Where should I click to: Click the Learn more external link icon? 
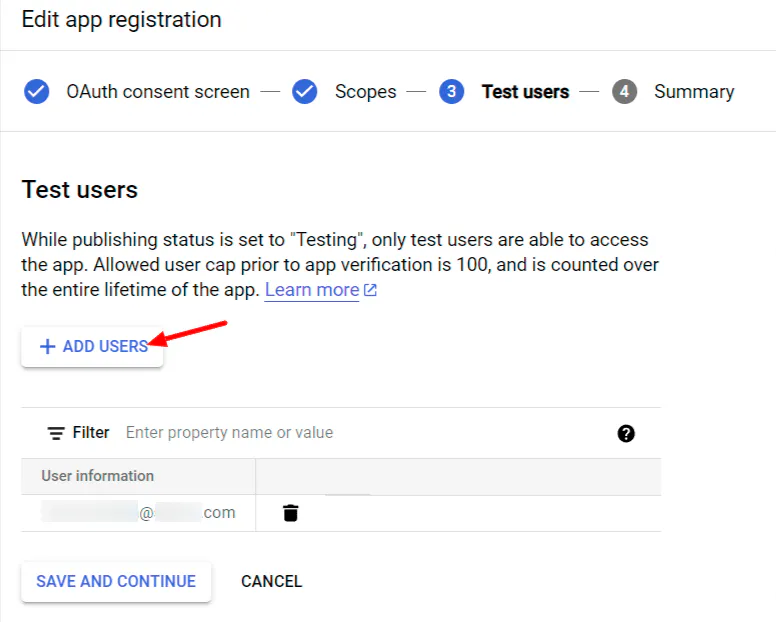coord(370,290)
